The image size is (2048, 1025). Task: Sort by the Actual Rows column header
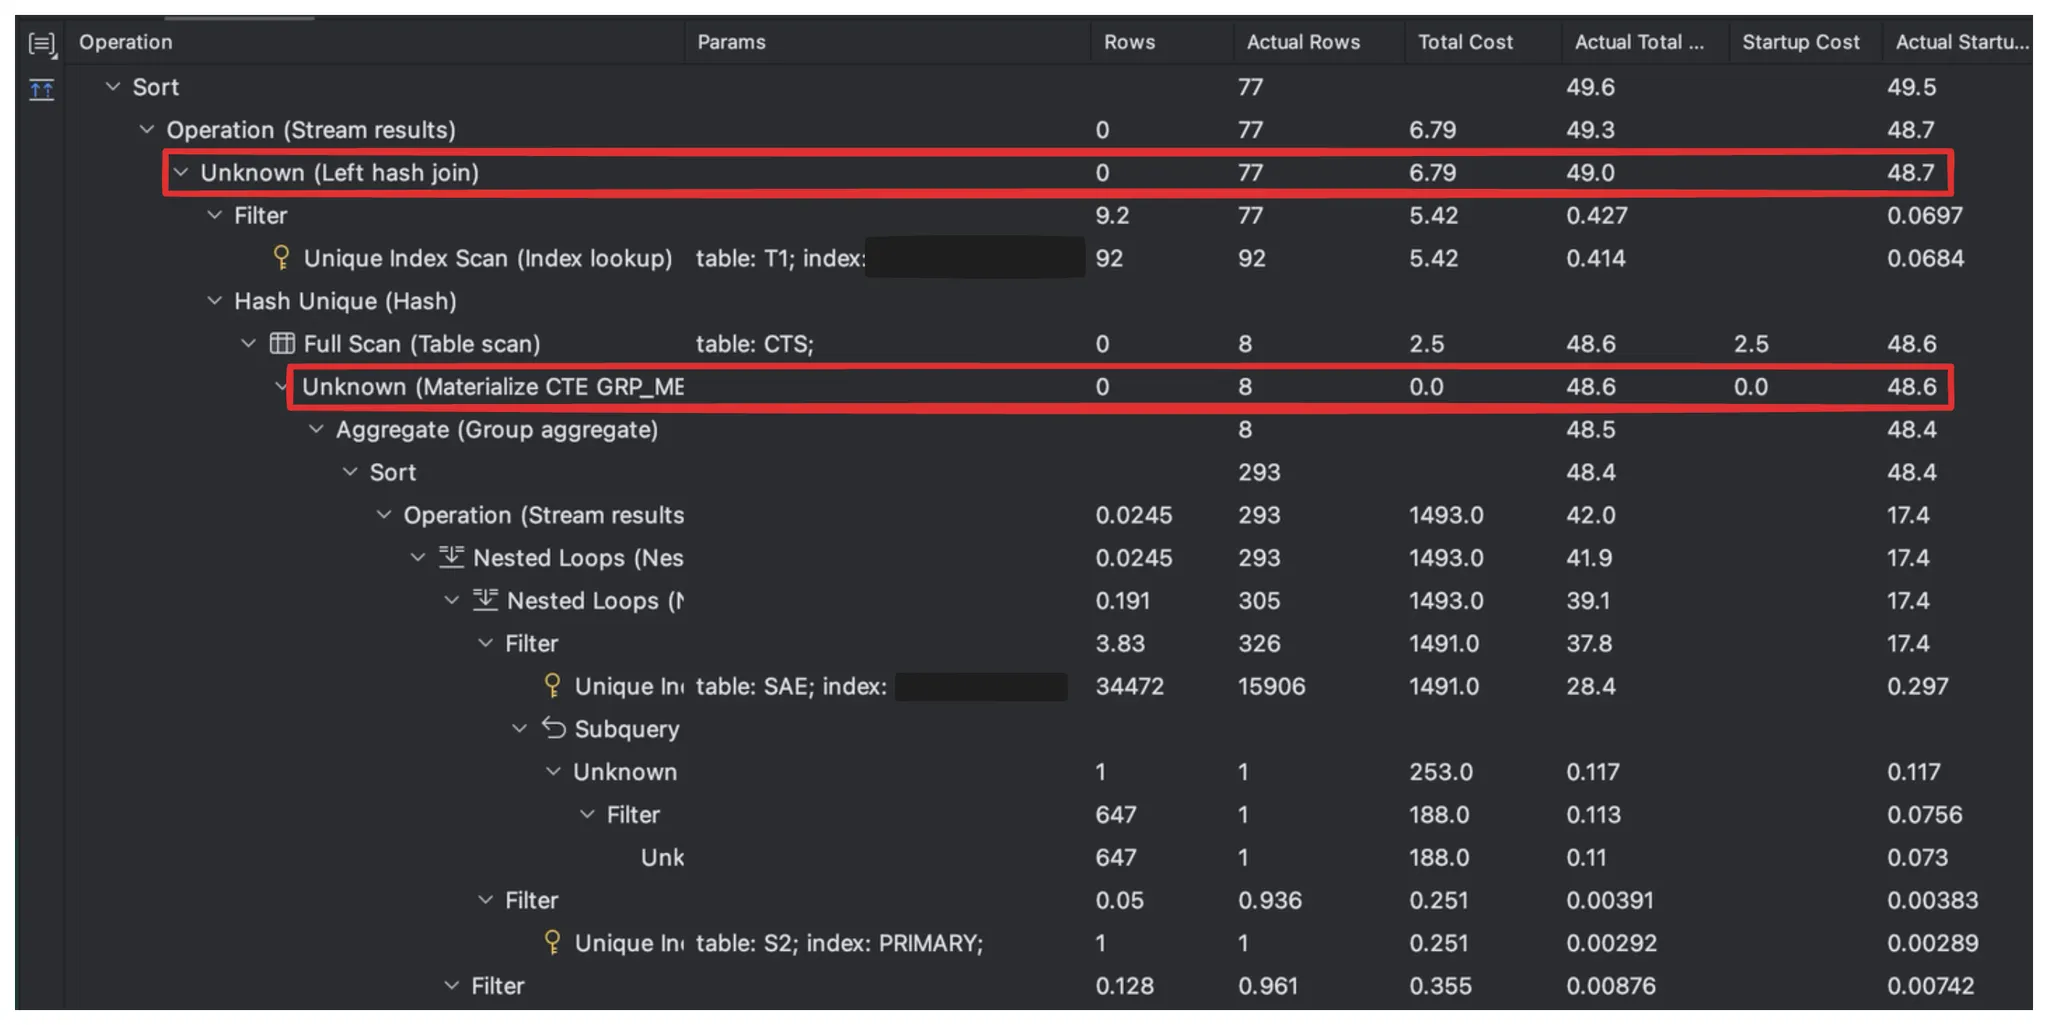point(1302,42)
